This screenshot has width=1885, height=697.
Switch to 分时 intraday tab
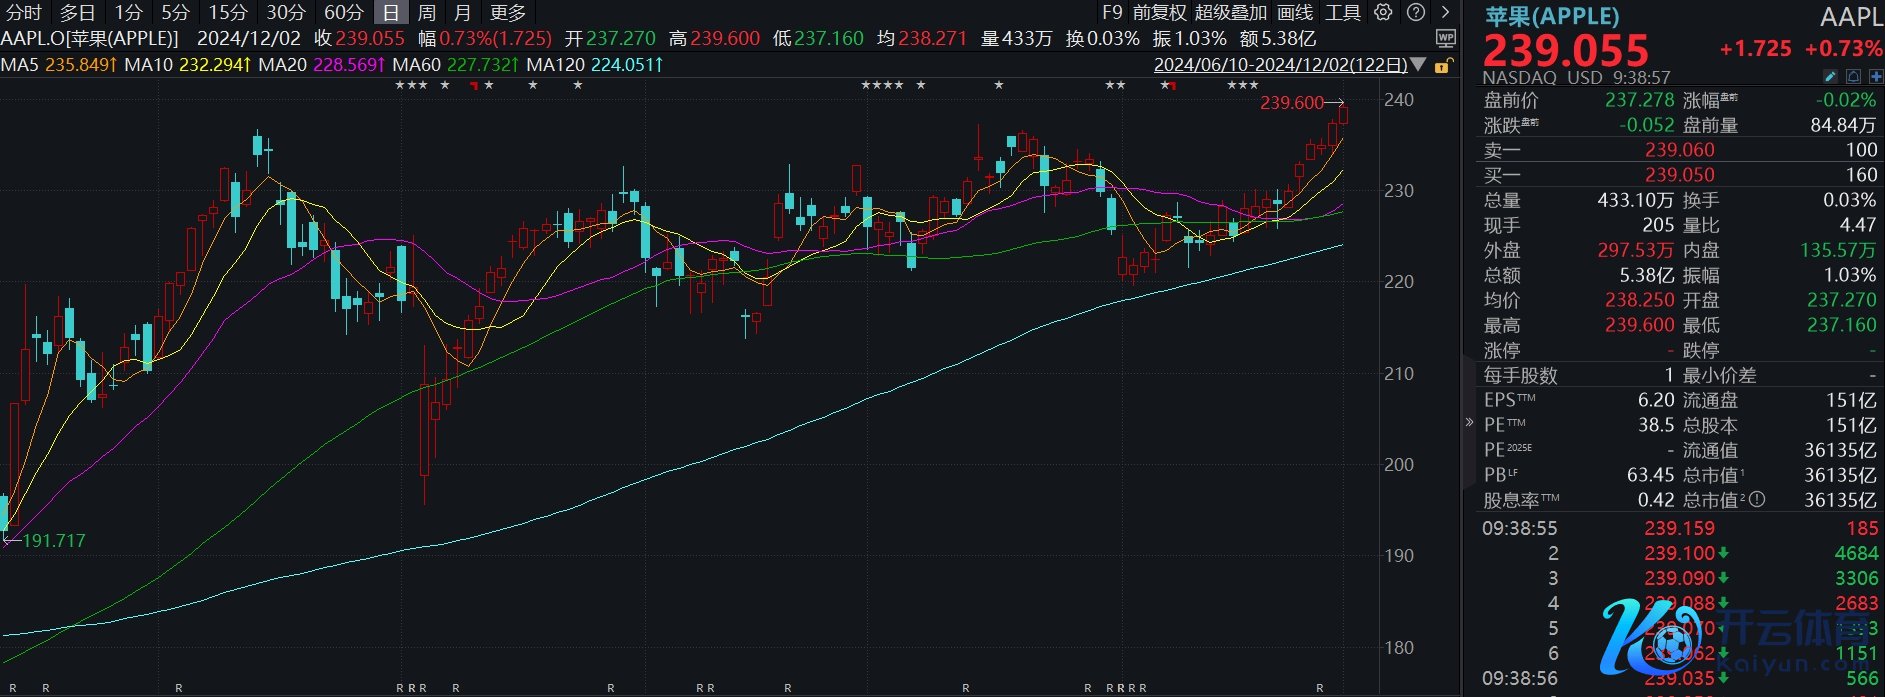click(x=24, y=13)
